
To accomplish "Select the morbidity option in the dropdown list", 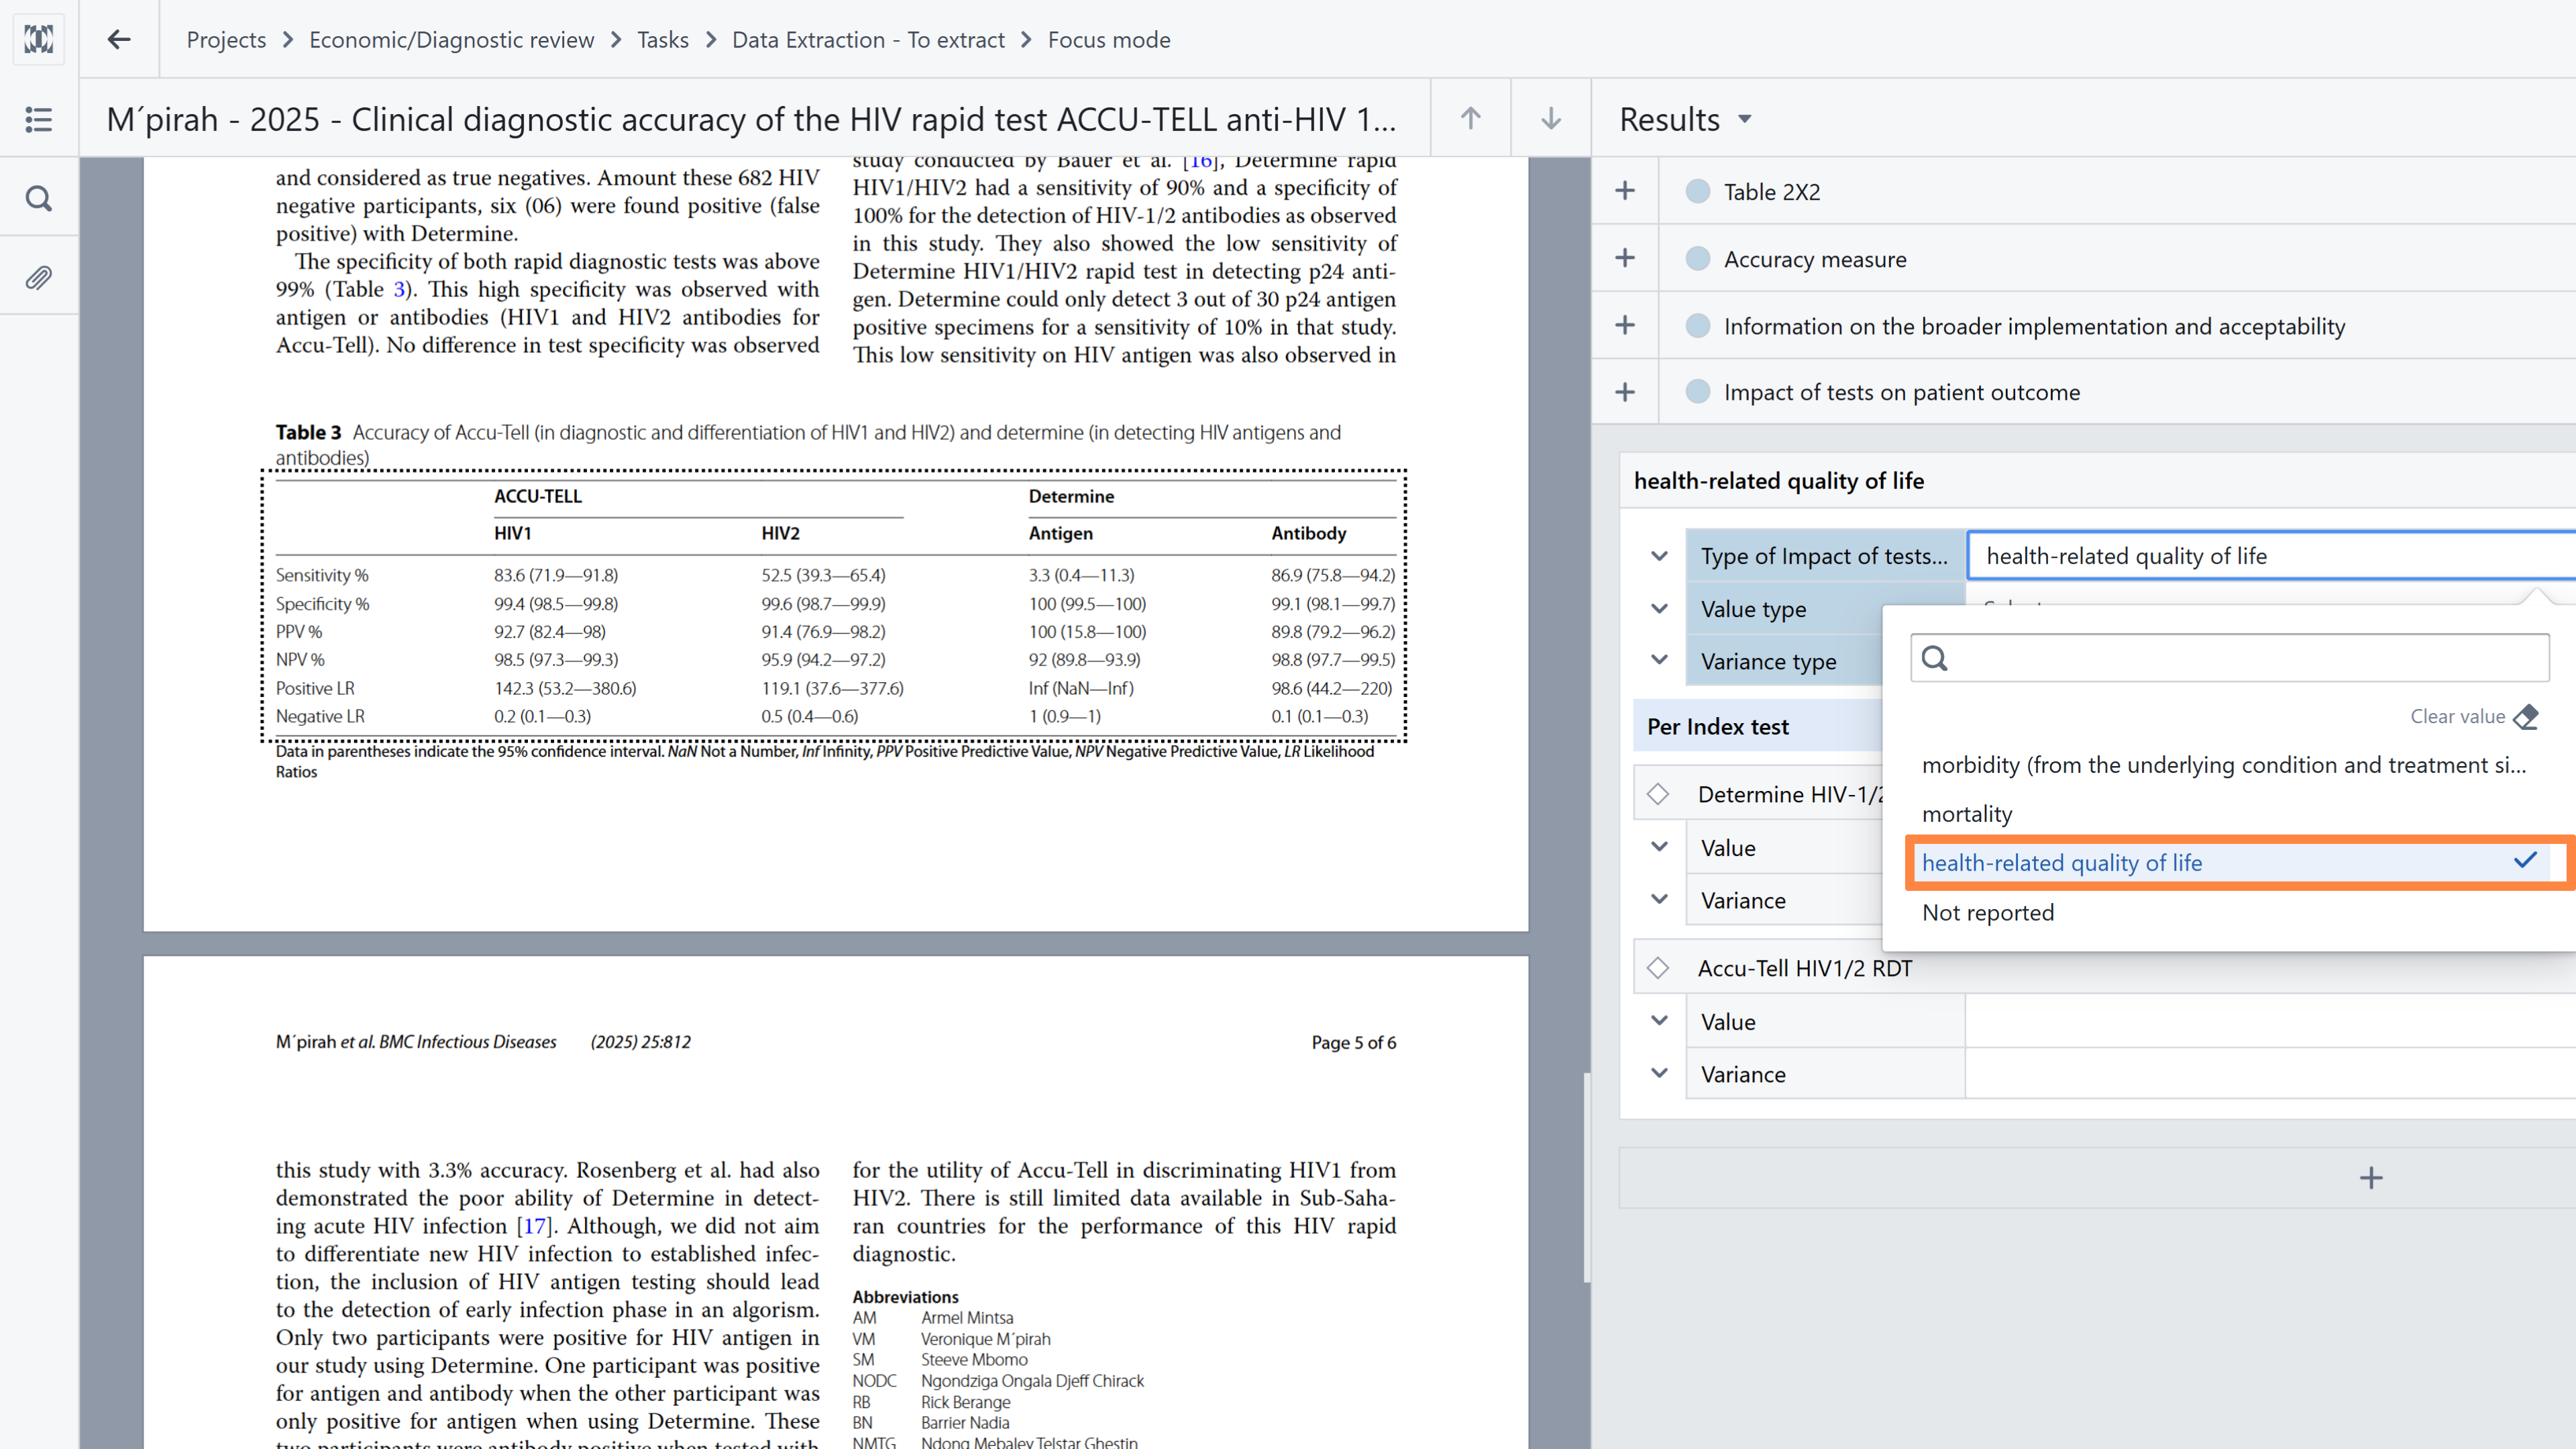I will point(2224,765).
